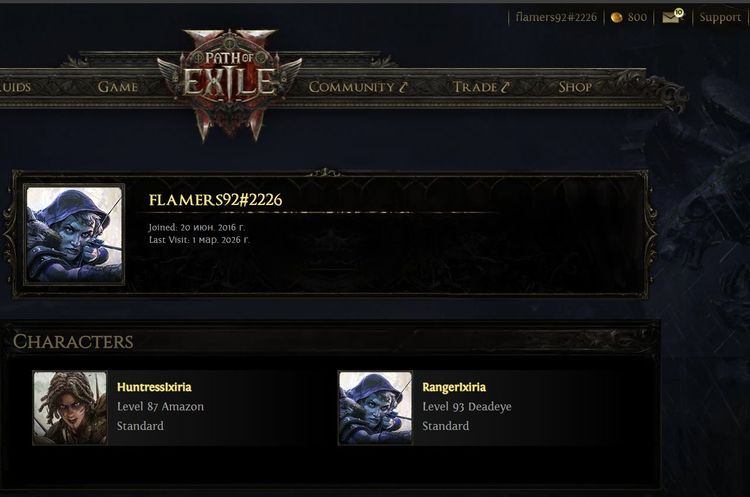Image resolution: width=750 pixels, height=497 pixels.
Task: Click the RangerIxiria character portrait
Action: tap(375, 408)
